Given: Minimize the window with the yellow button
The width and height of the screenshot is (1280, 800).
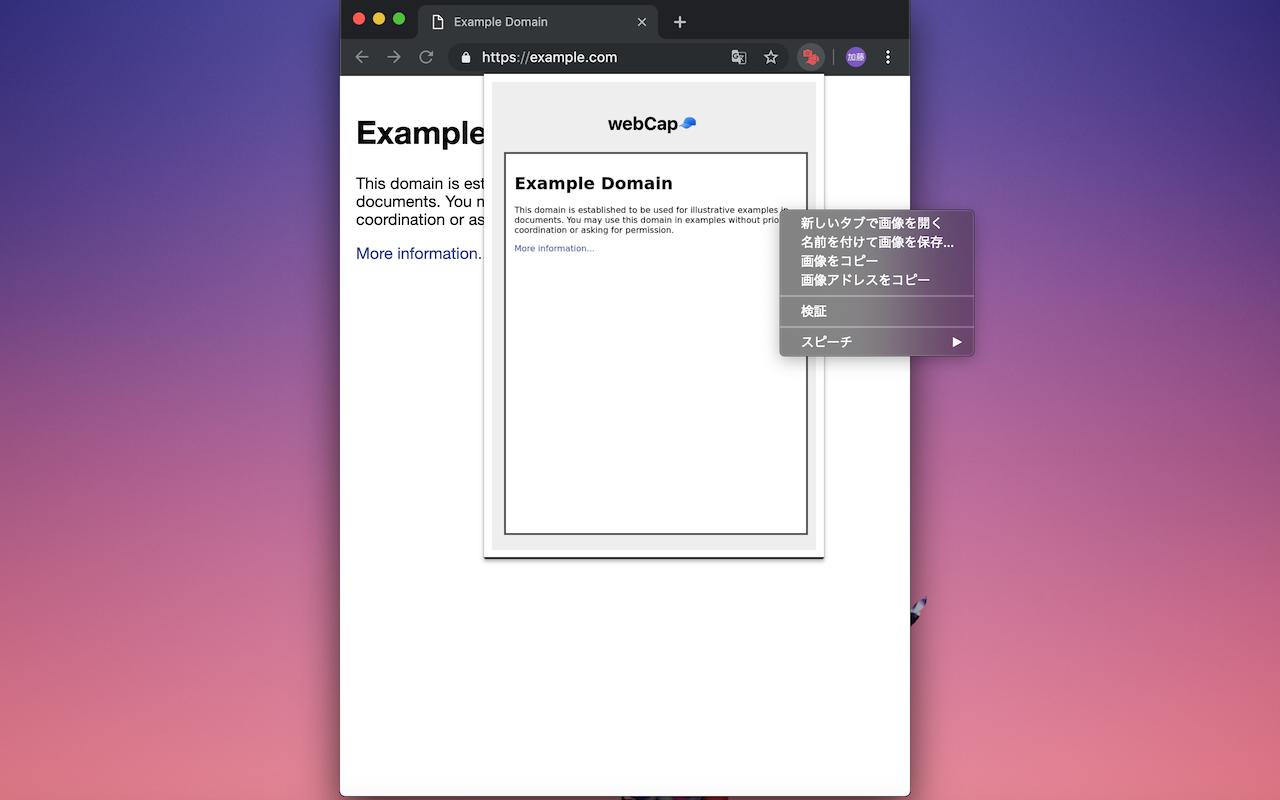Looking at the screenshot, I should coord(379,19).
